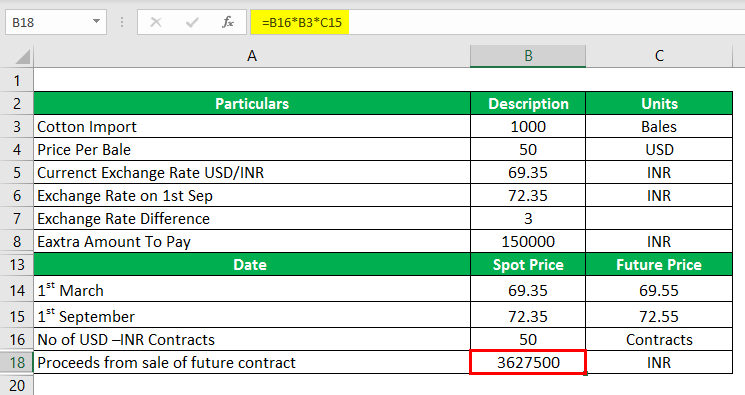Select row 7 header
This screenshot has width=745, height=395.
17,218
